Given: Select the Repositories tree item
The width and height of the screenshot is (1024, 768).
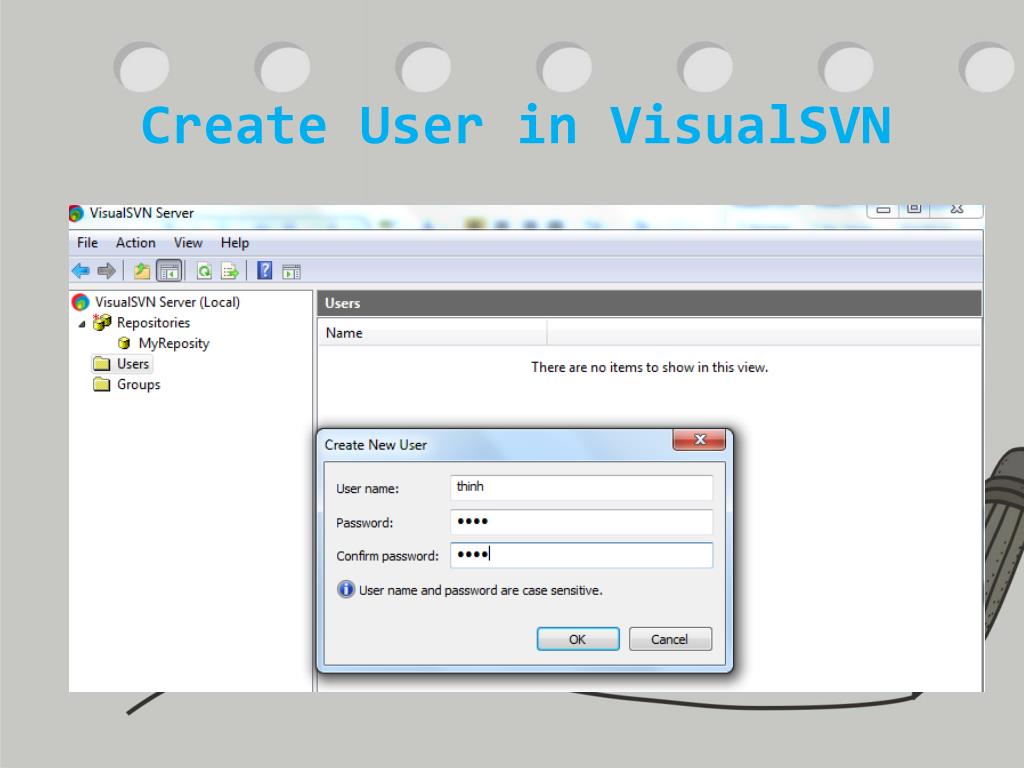Looking at the screenshot, I should 153,323.
